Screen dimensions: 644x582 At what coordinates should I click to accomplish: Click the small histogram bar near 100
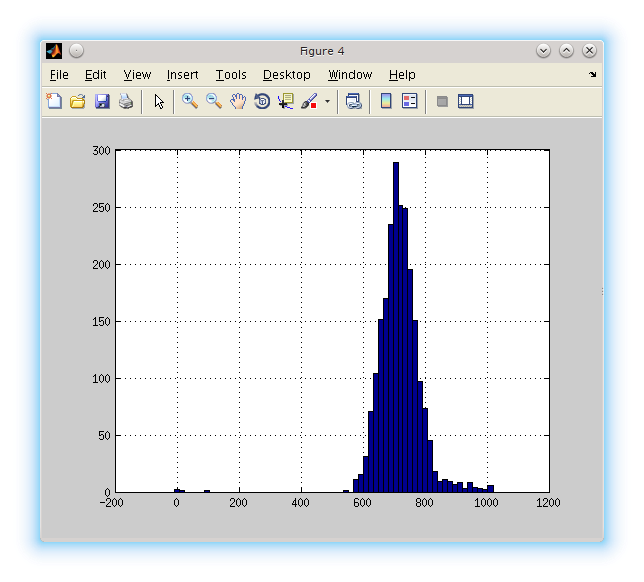click(207, 491)
